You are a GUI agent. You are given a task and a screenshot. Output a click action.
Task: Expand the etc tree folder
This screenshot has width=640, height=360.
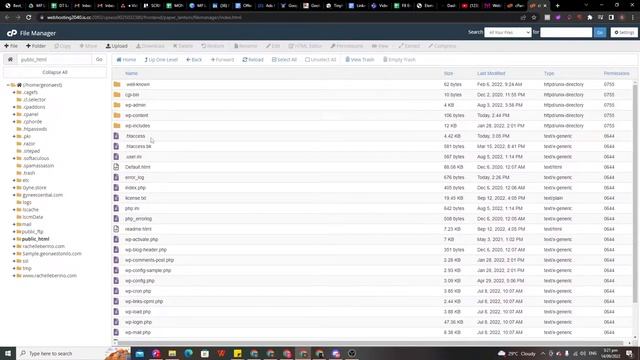(14, 180)
